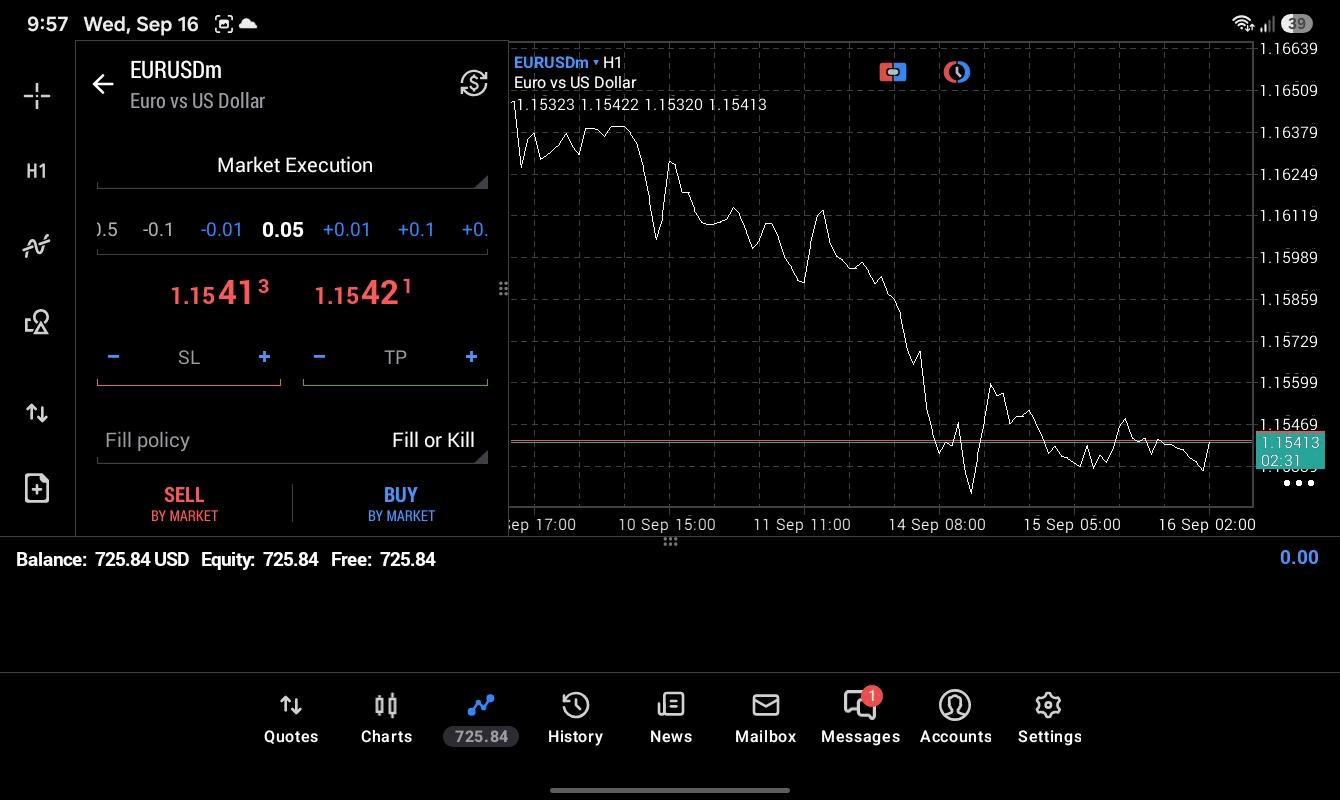Decrease the TP value with minus
This screenshot has height=800, width=1340.
[x=319, y=357]
